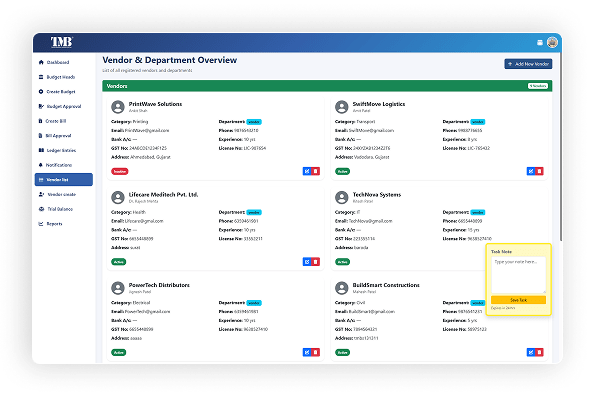Delete the PrintWave Solutions vendor

[x=315, y=171]
